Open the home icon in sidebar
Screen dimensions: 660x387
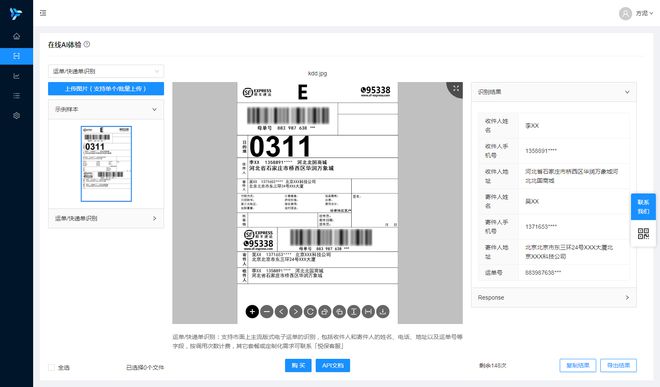pyautogui.click(x=16, y=36)
